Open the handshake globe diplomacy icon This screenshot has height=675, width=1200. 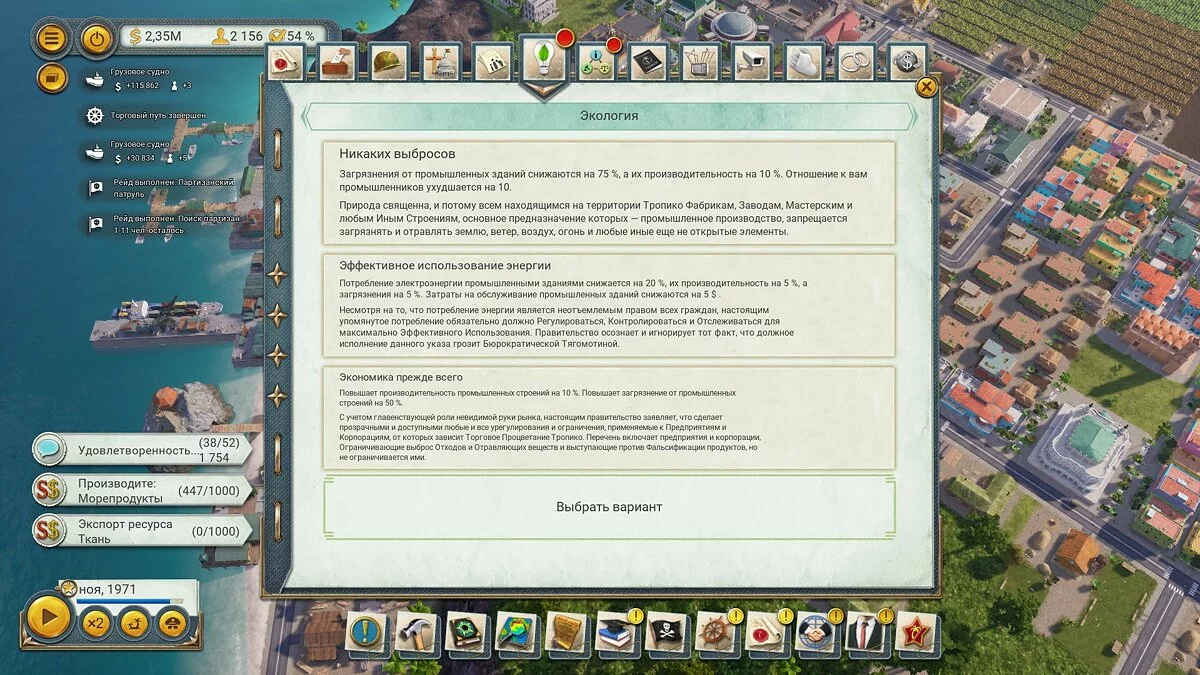pyautogui.click(x=817, y=632)
